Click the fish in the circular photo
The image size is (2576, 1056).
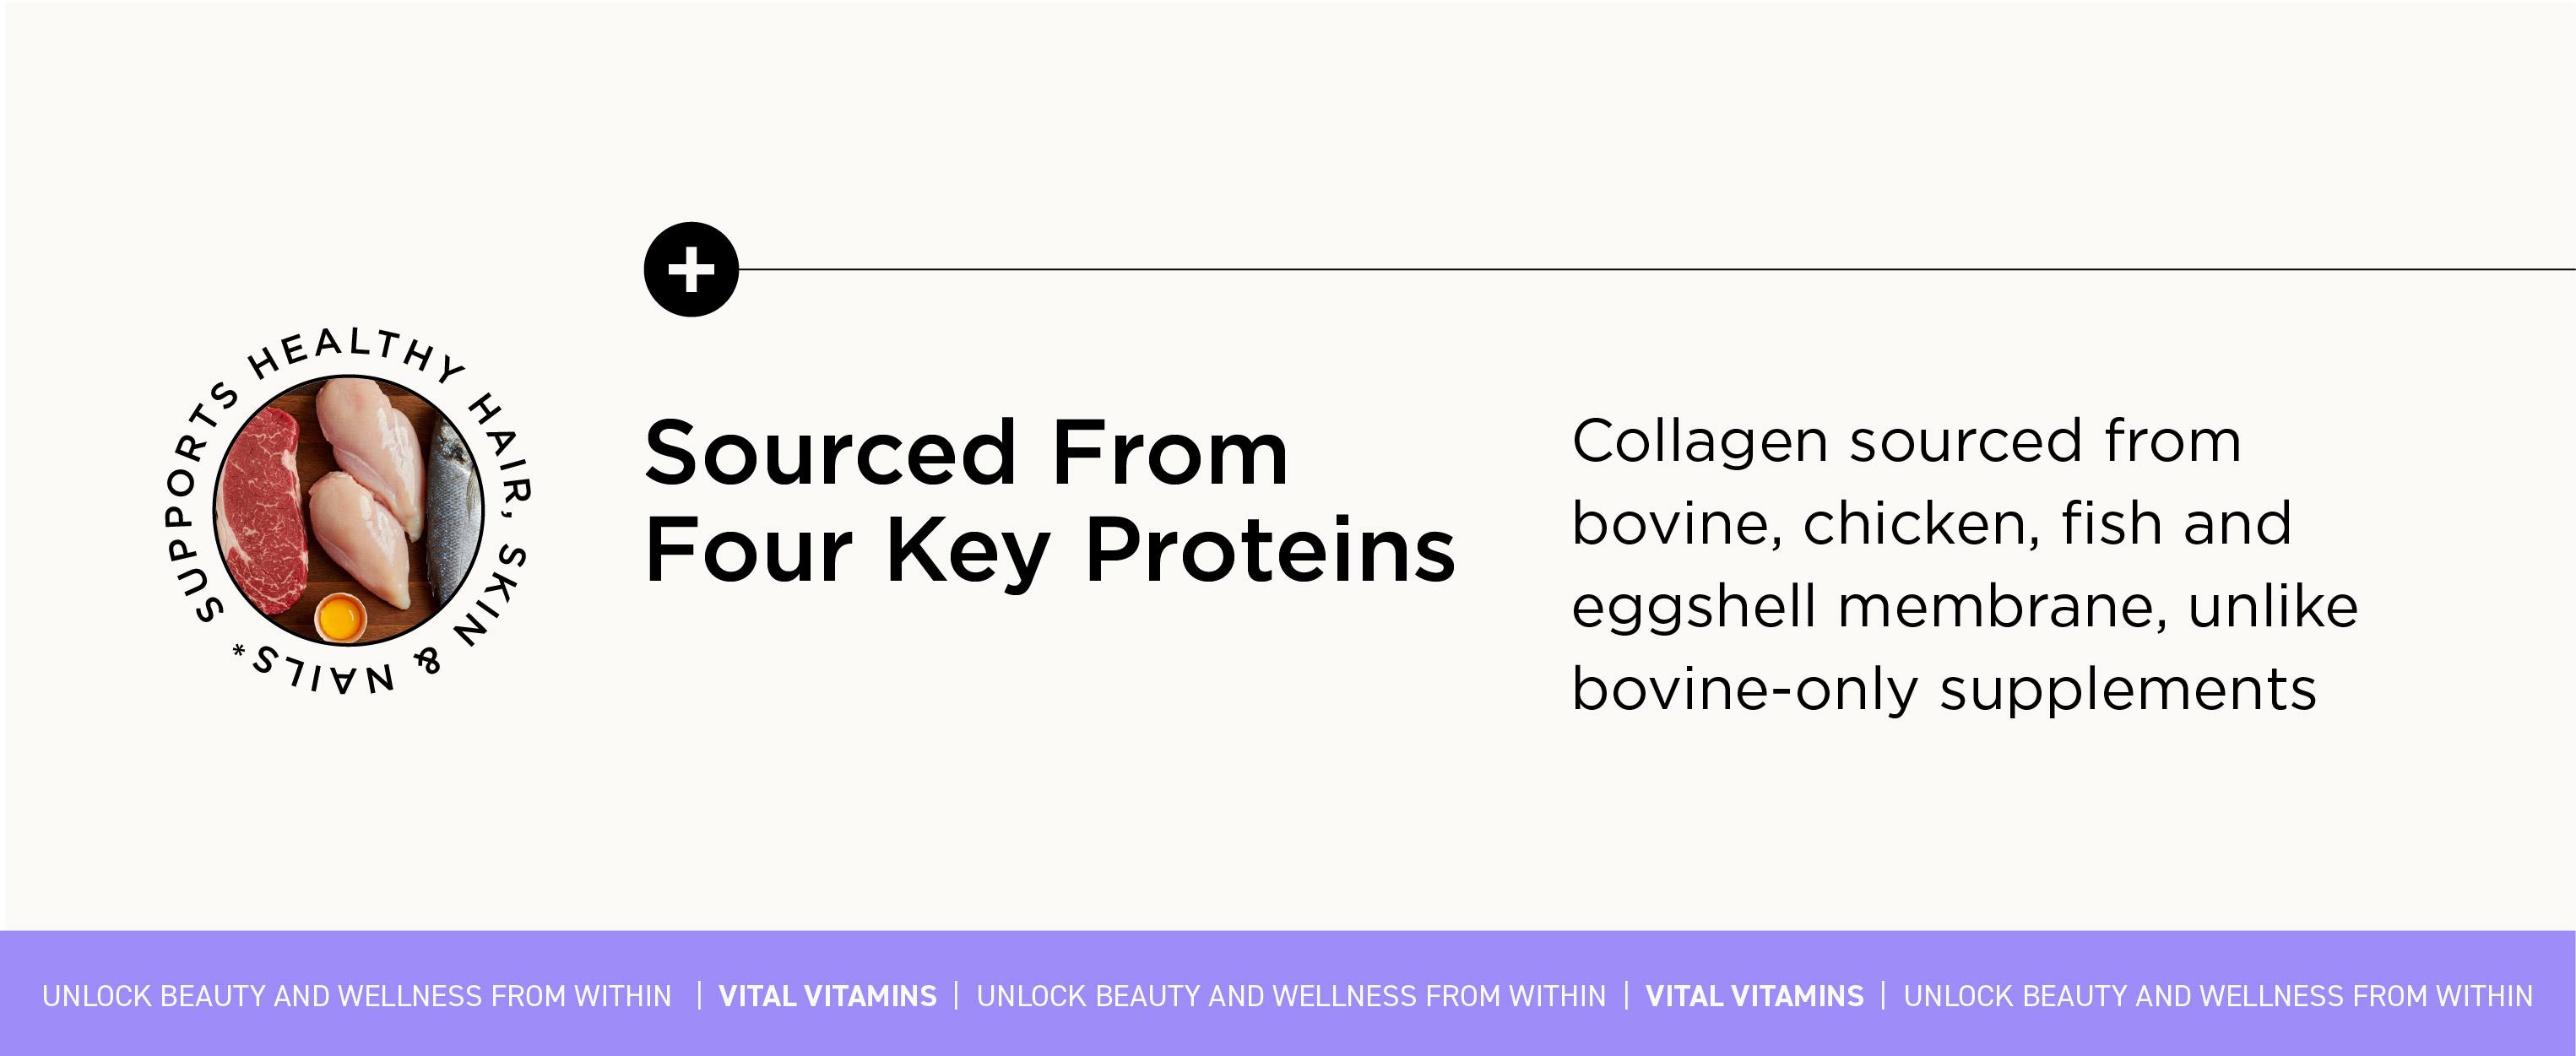click(x=453, y=510)
